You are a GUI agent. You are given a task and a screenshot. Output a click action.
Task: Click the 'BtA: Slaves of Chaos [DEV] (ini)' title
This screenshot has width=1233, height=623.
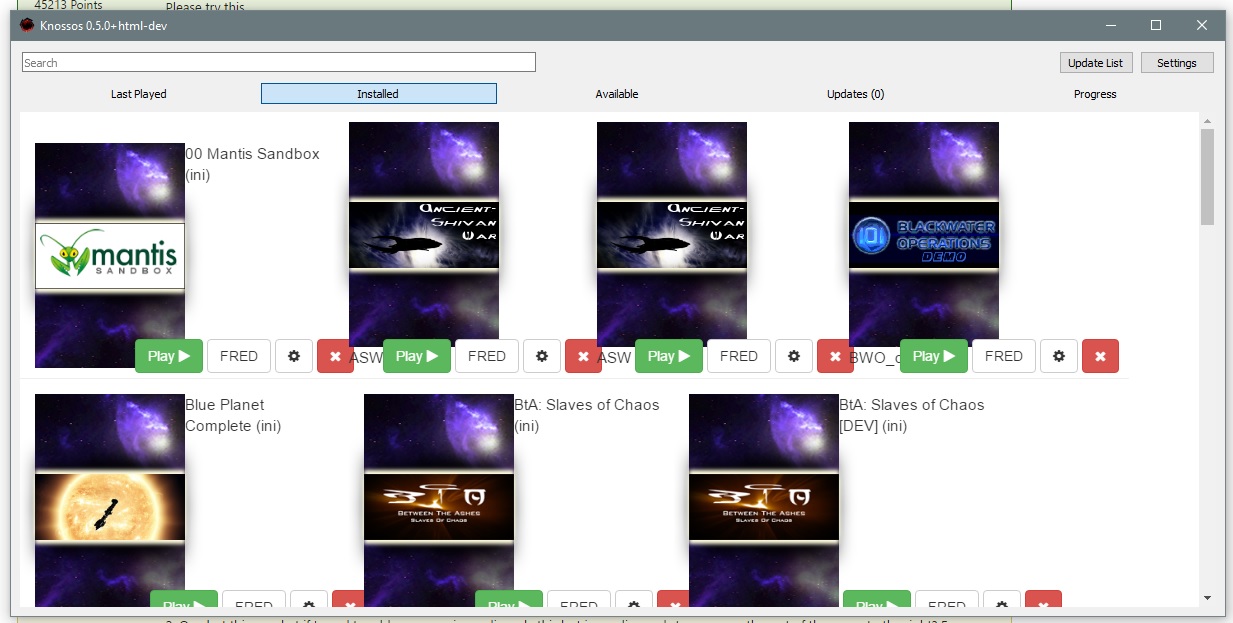tap(912, 415)
